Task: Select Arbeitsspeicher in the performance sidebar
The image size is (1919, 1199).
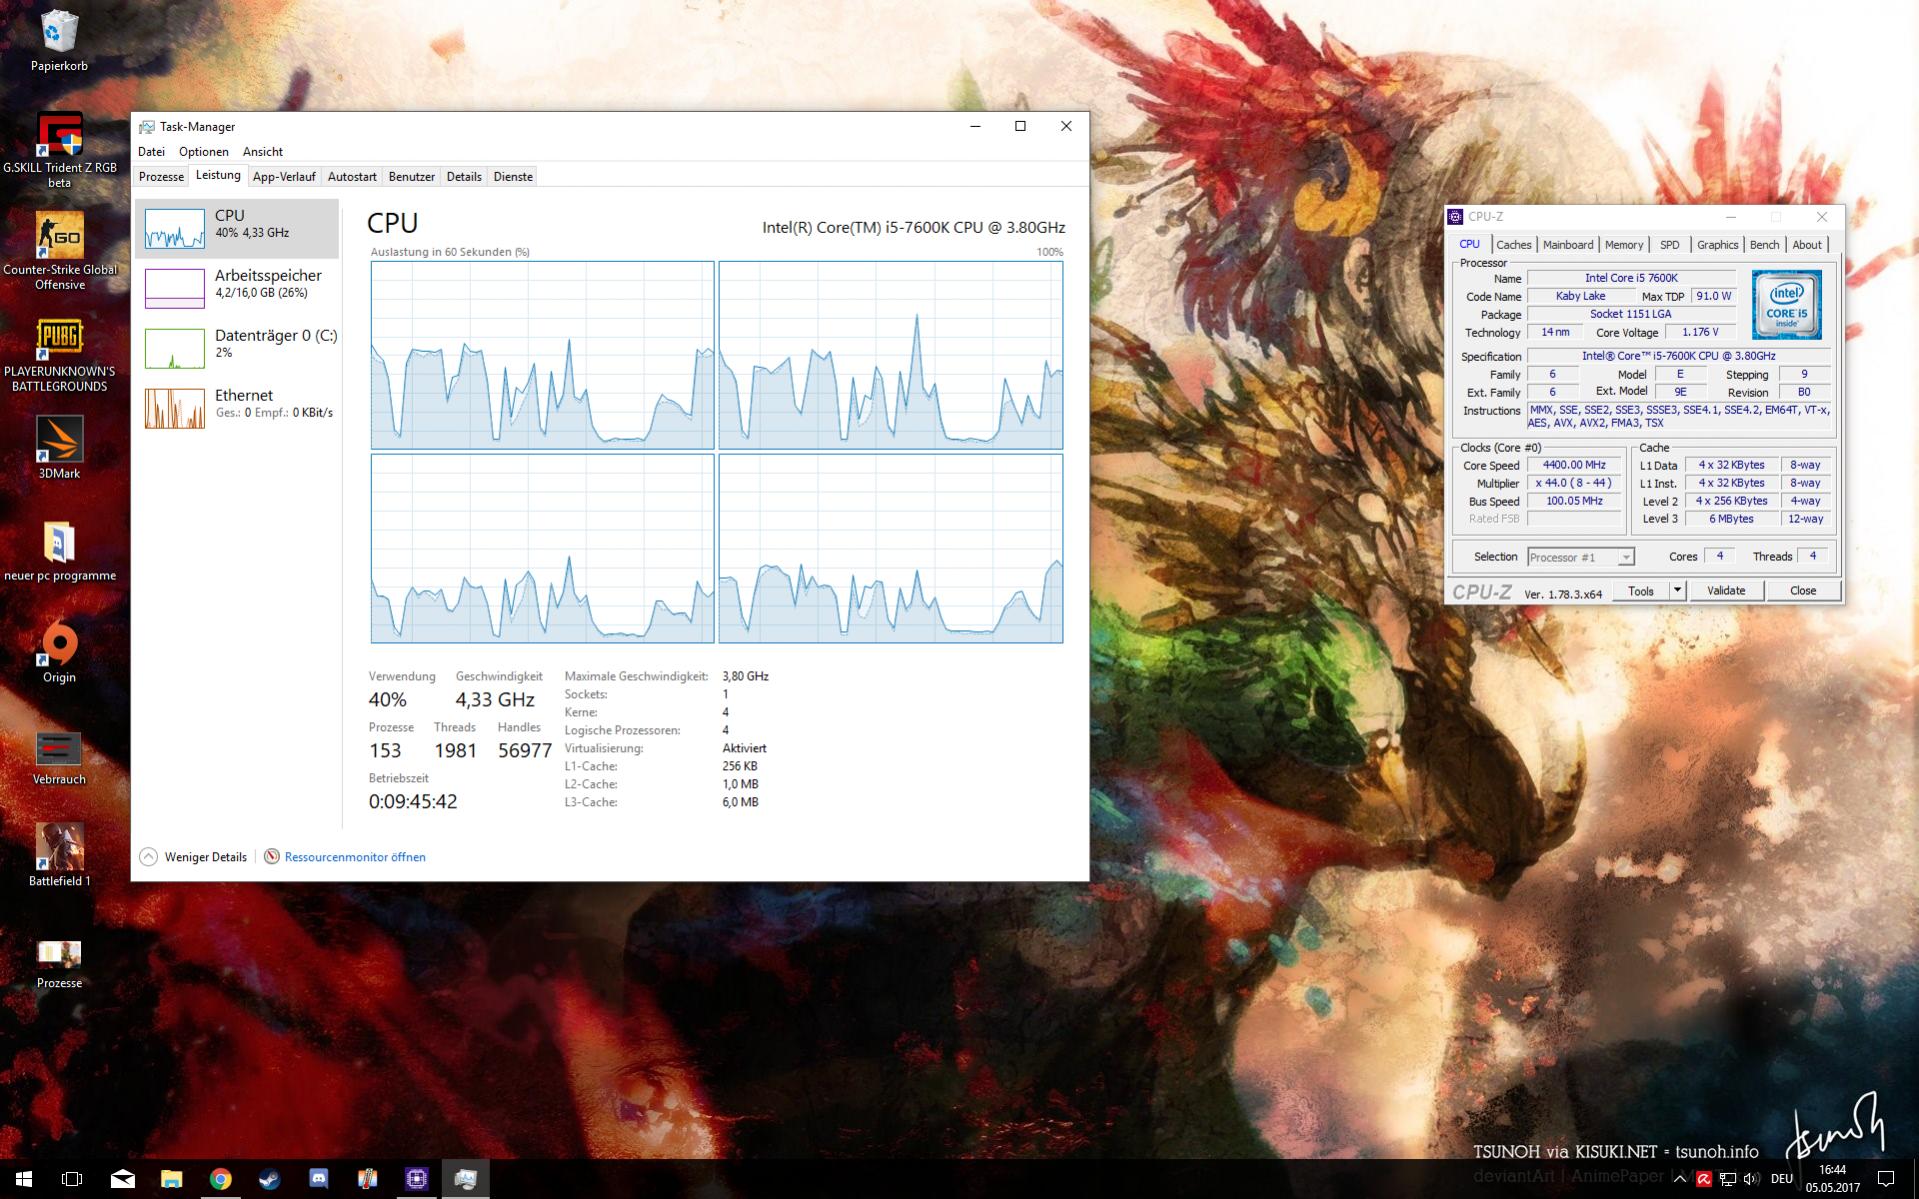Action: pos(237,288)
